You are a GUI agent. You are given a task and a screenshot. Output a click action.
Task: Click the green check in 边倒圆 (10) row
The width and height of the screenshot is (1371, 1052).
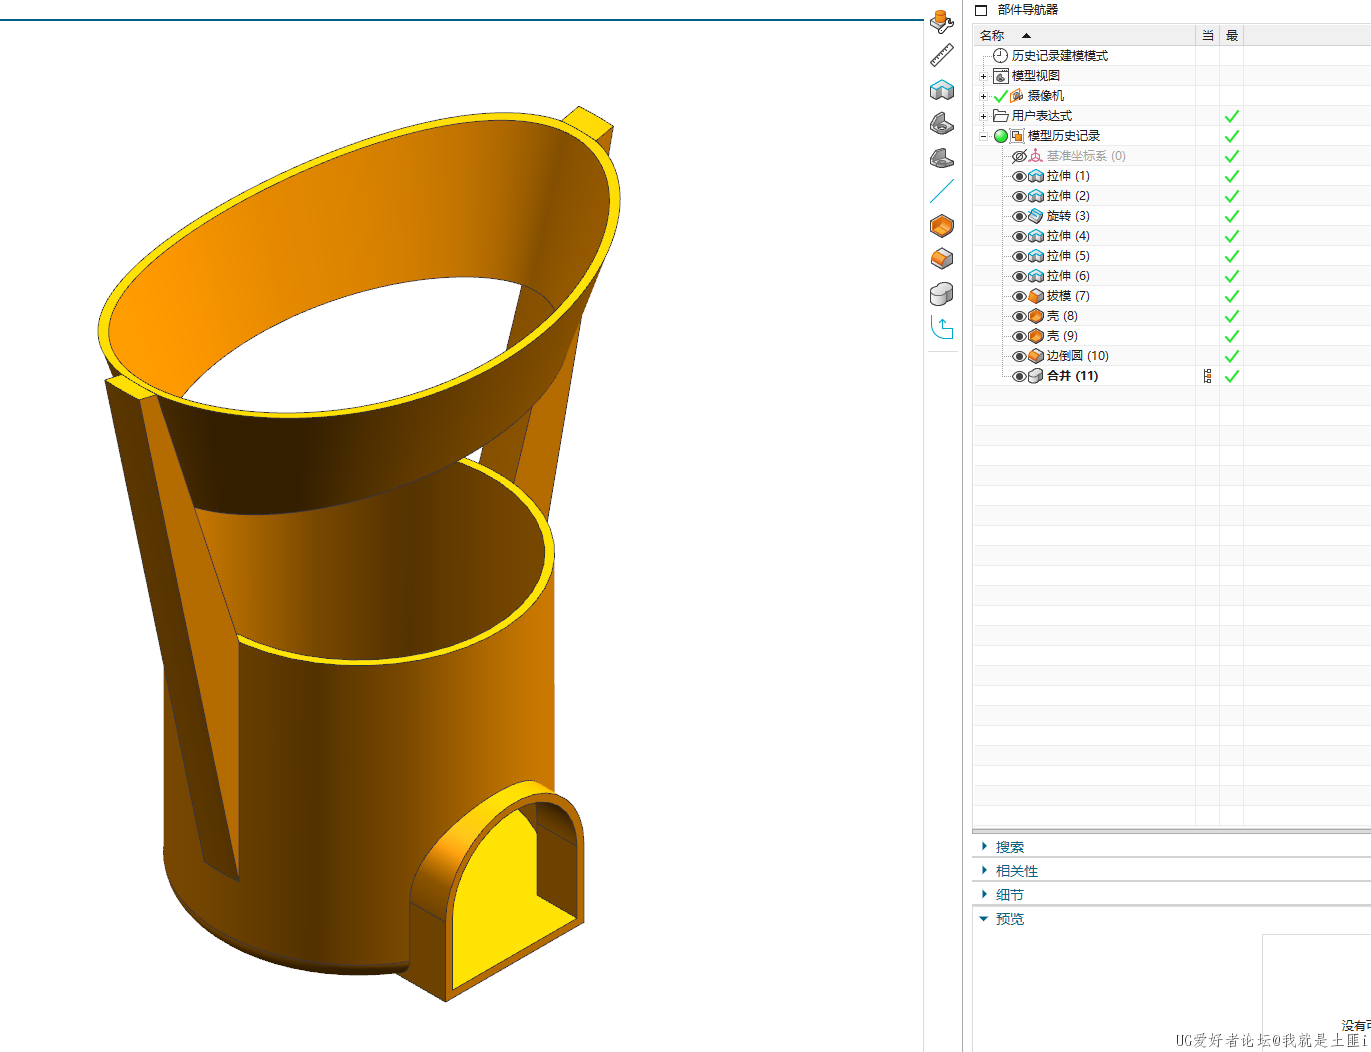tap(1232, 356)
